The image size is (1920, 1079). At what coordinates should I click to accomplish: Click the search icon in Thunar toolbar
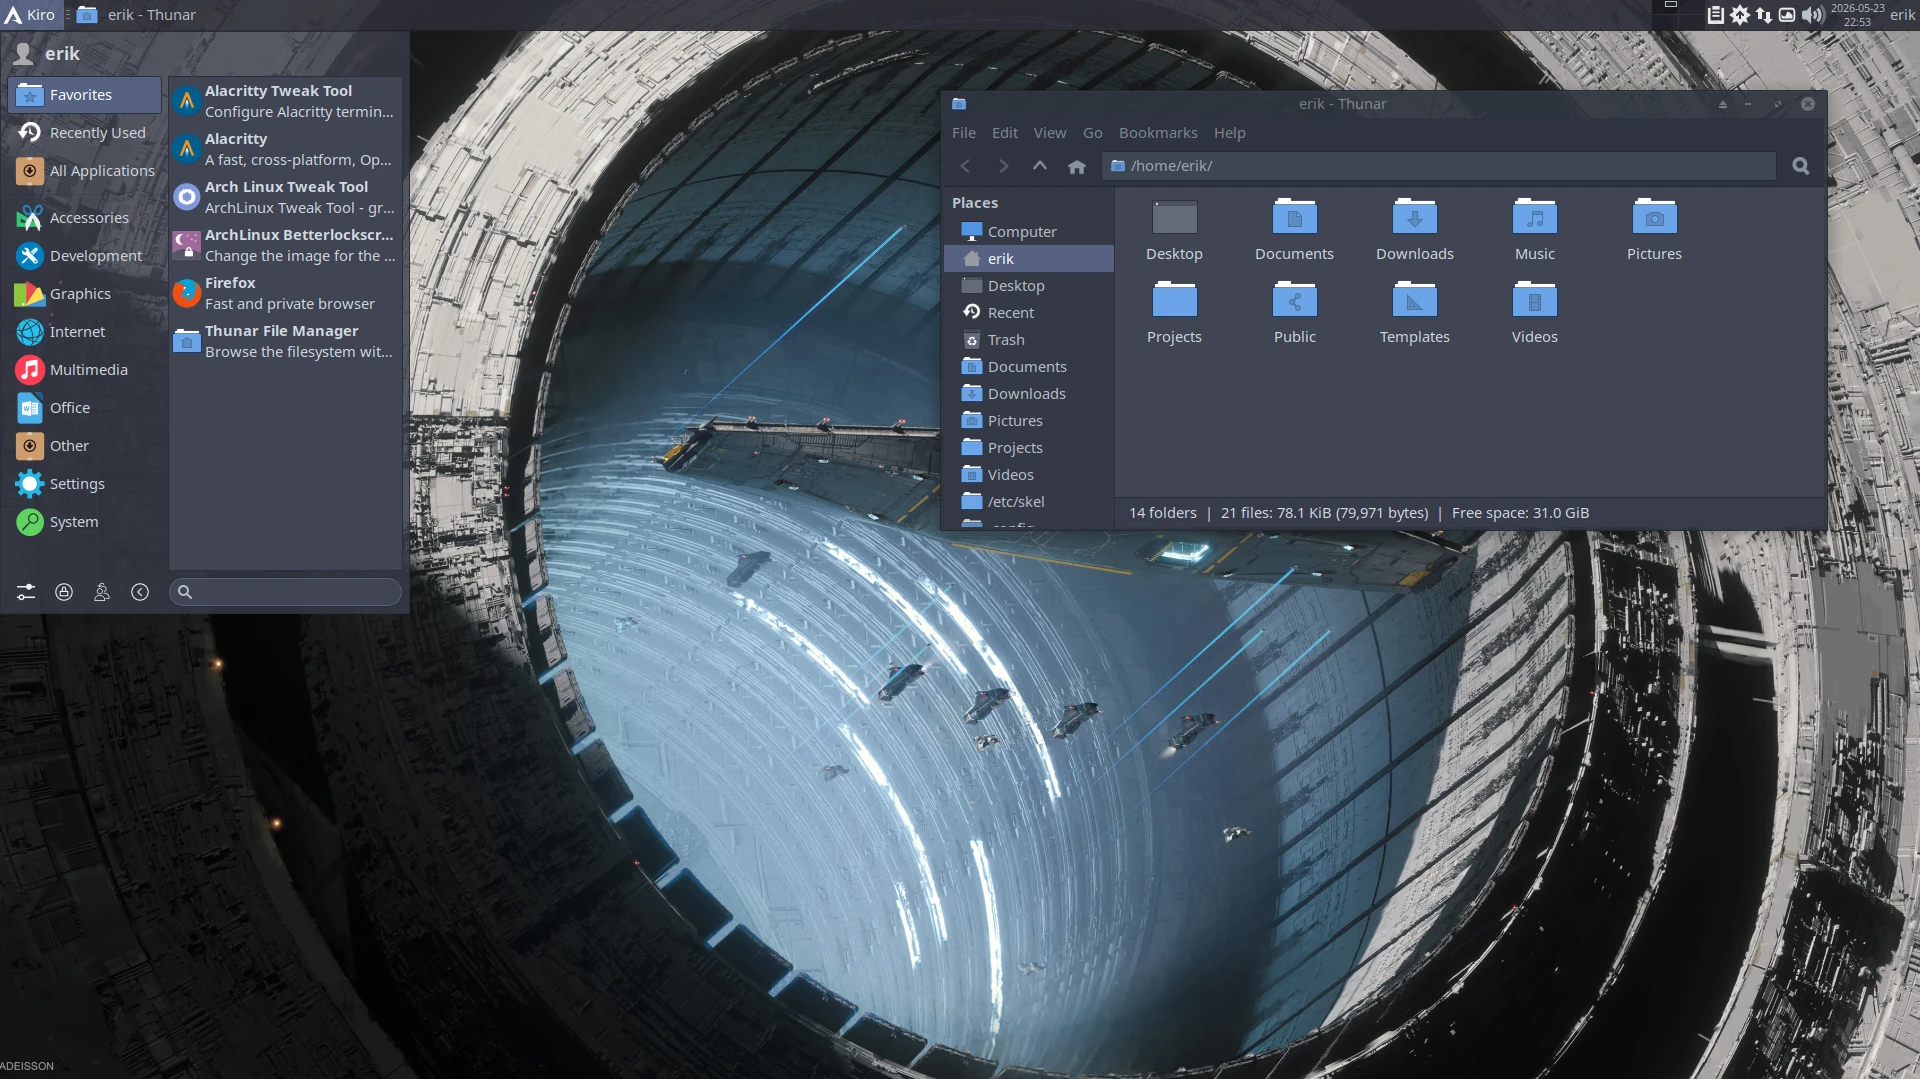1801,166
